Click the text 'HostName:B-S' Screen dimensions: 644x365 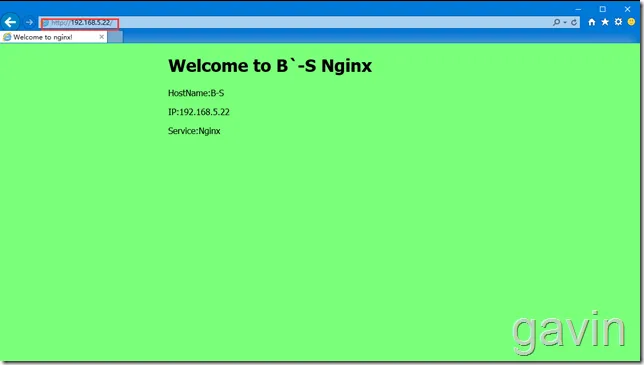click(x=196, y=93)
